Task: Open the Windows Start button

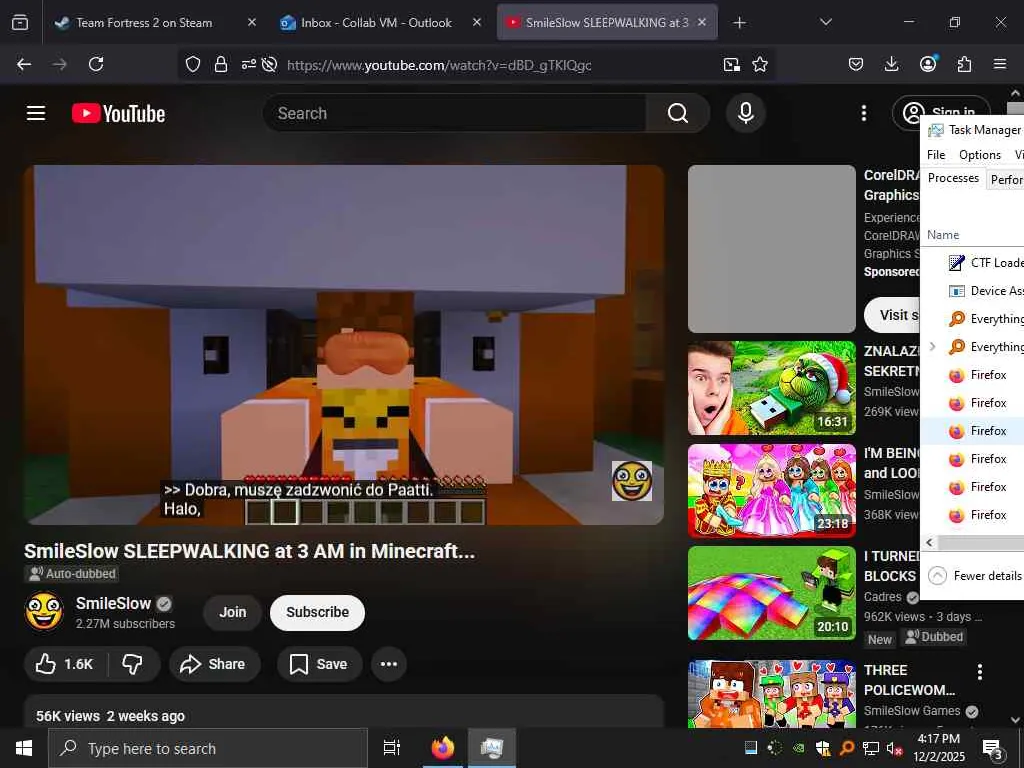Action: coord(24,748)
